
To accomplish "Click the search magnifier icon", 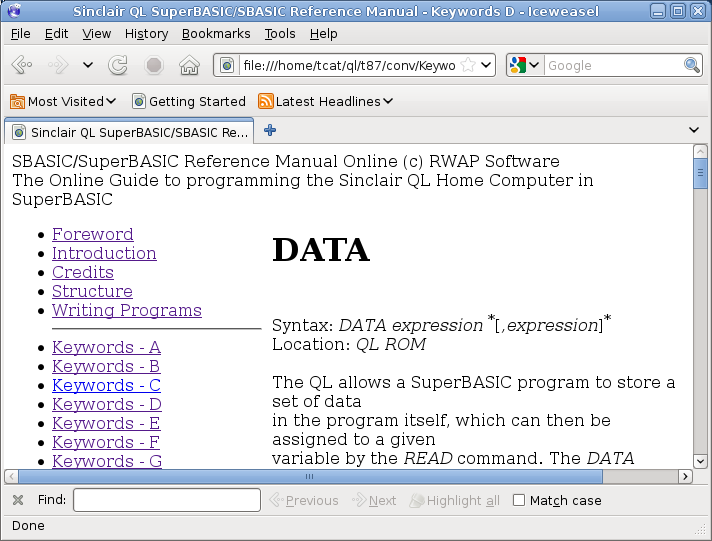I will coord(692,65).
